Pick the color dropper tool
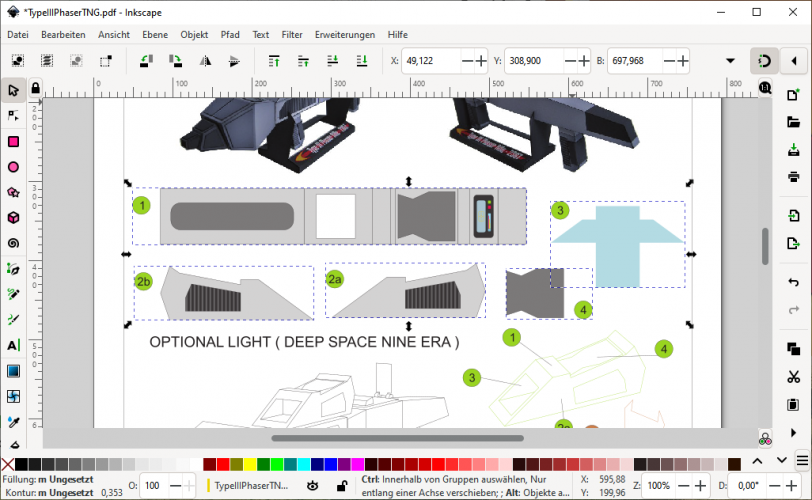 point(13,422)
